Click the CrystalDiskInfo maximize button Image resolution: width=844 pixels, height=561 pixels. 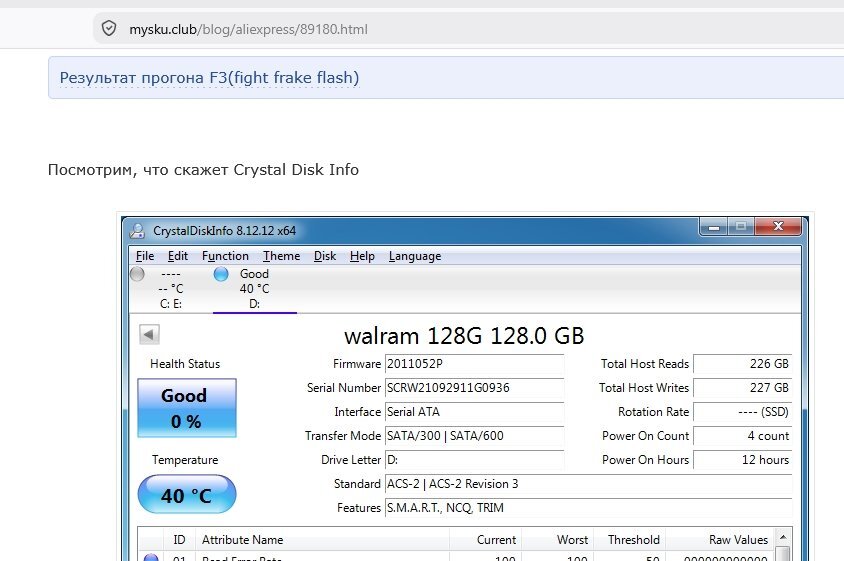[741, 227]
